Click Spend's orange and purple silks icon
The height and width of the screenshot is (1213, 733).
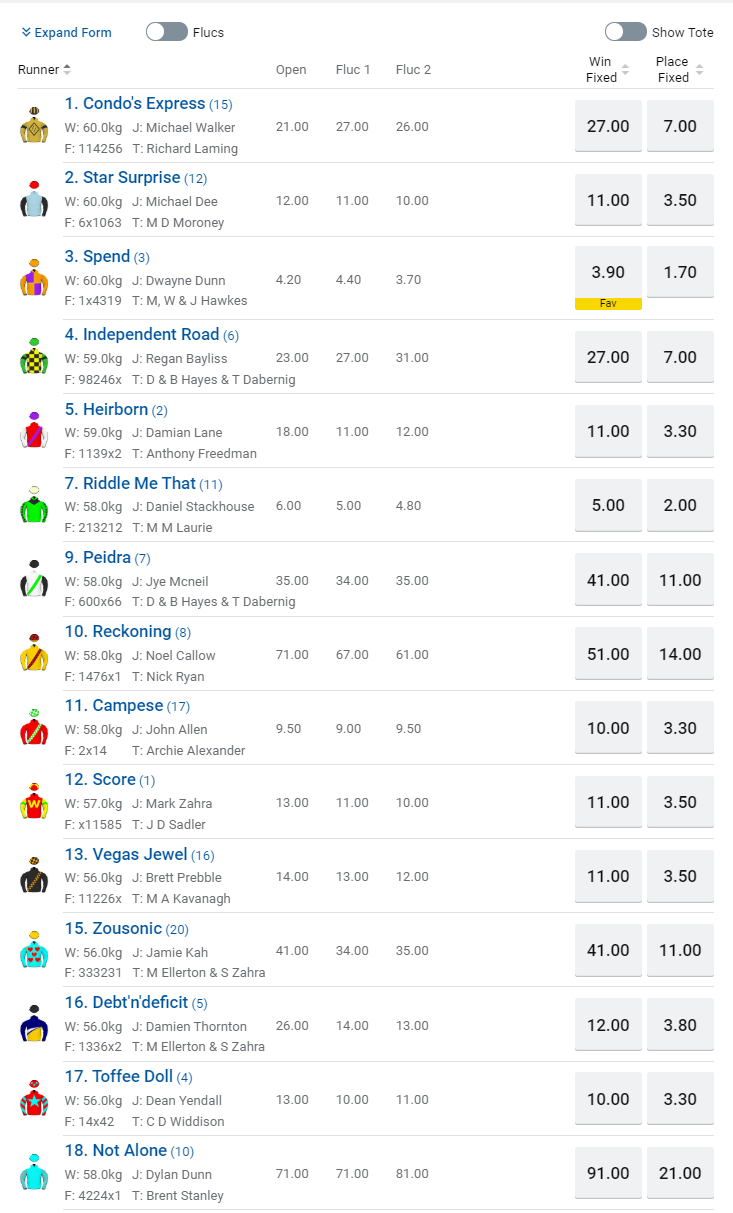35,279
